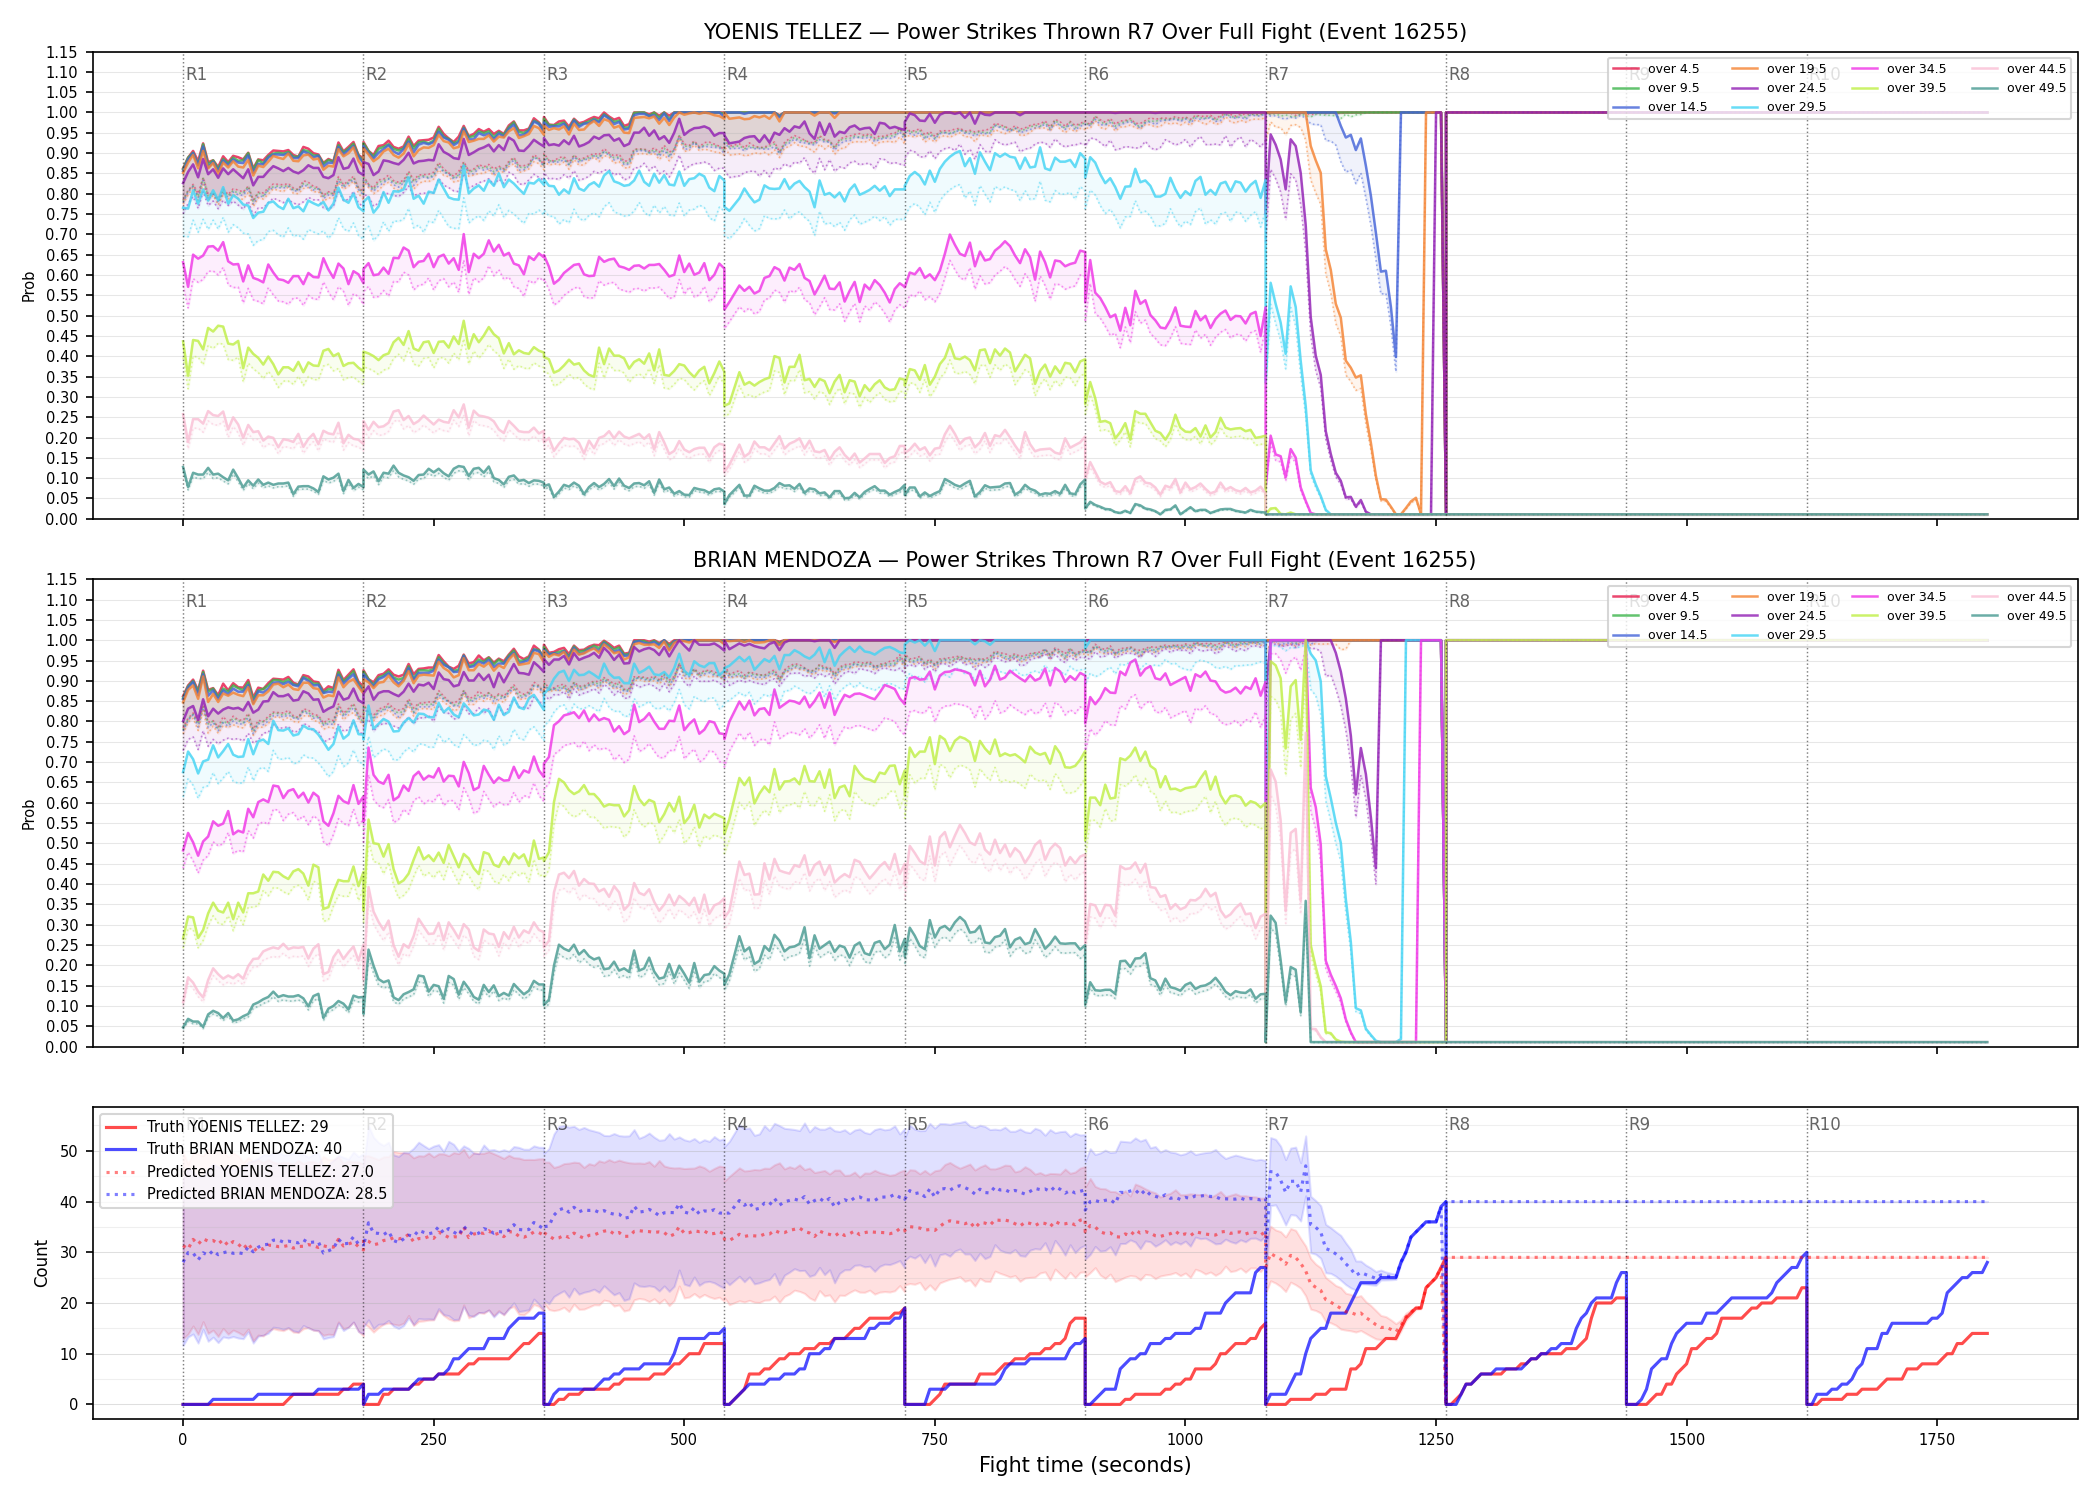Image resolution: width=2100 pixels, height=1500 pixels.
Task: Click the 'over 34.5' legend entry in the Mendoza chart
Action: [x=1899, y=597]
